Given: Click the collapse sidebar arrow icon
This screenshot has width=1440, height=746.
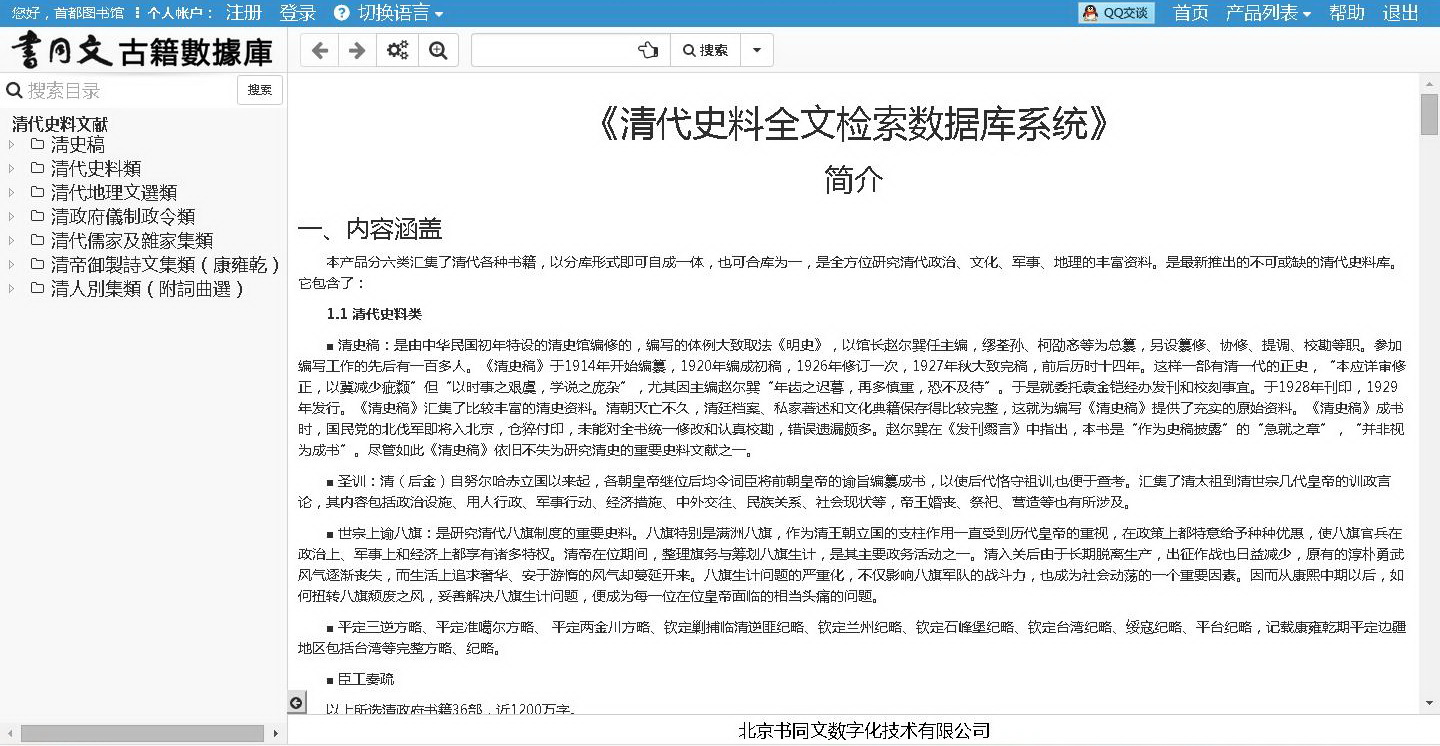Looking at the screenshot, I should 296,703.
